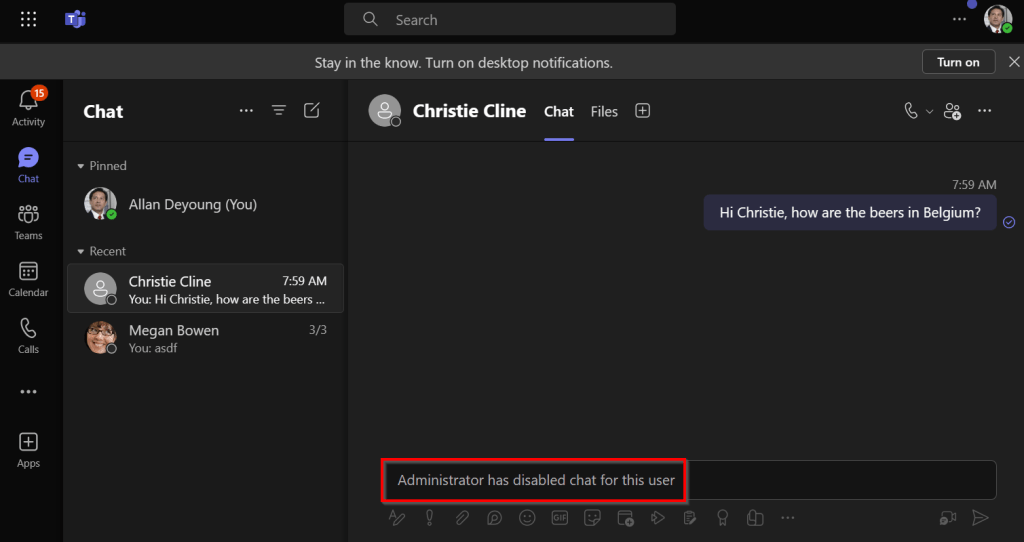Filter the chat list
The width and height of the screenshot is (1024, 542).
click(x=279, y=111)
